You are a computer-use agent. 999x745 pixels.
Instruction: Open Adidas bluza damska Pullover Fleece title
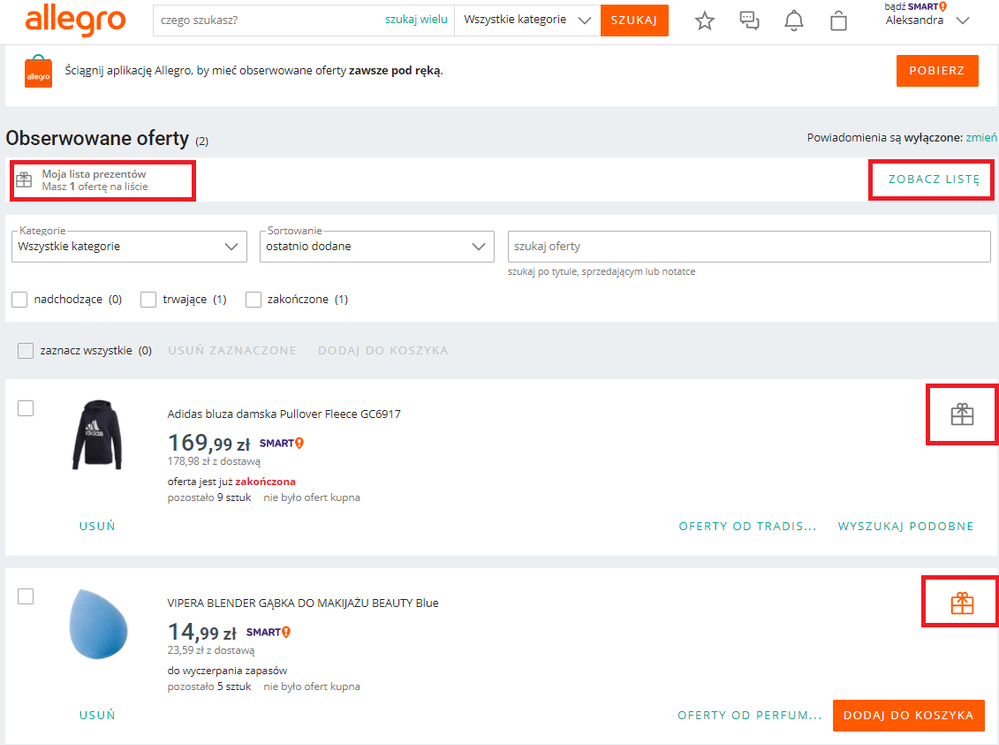(x=284, y=414)
